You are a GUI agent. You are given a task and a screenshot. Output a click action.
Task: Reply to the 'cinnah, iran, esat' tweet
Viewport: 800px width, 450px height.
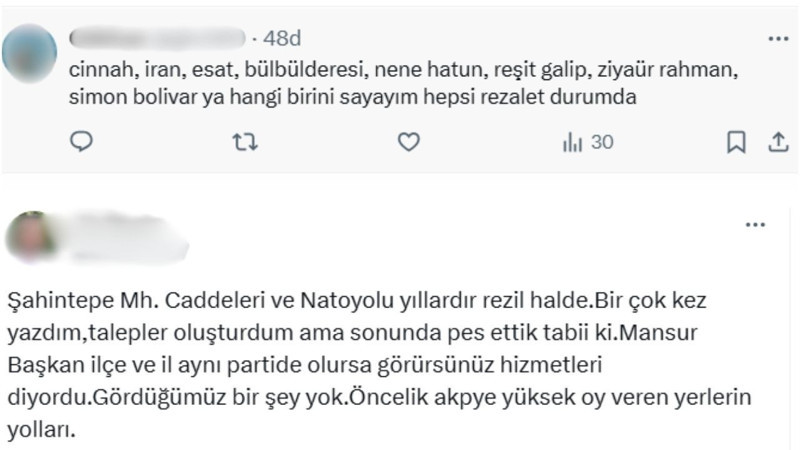coord(82,143)
